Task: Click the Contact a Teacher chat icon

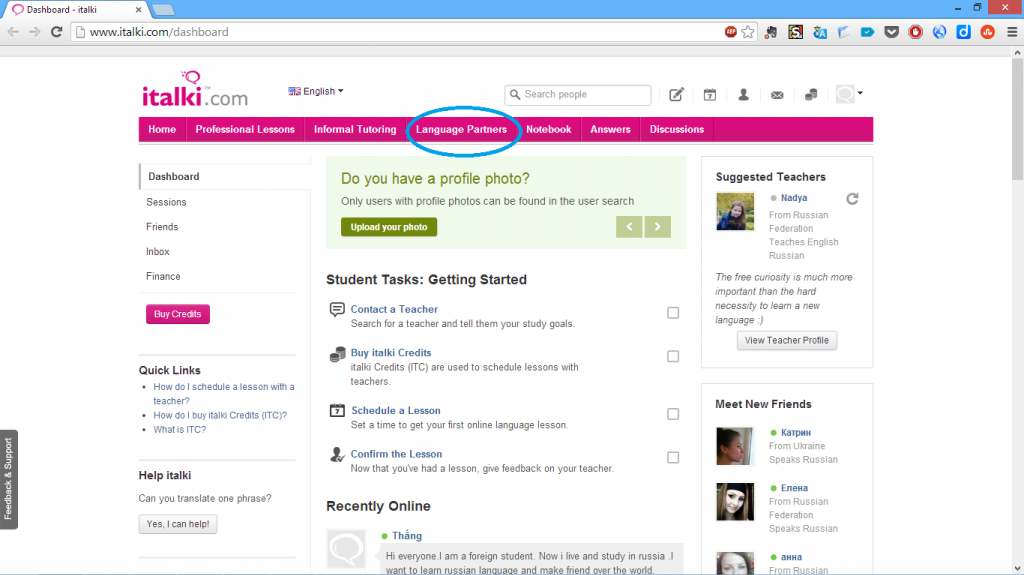Action: pyautogui.click(x=337, y=309)
